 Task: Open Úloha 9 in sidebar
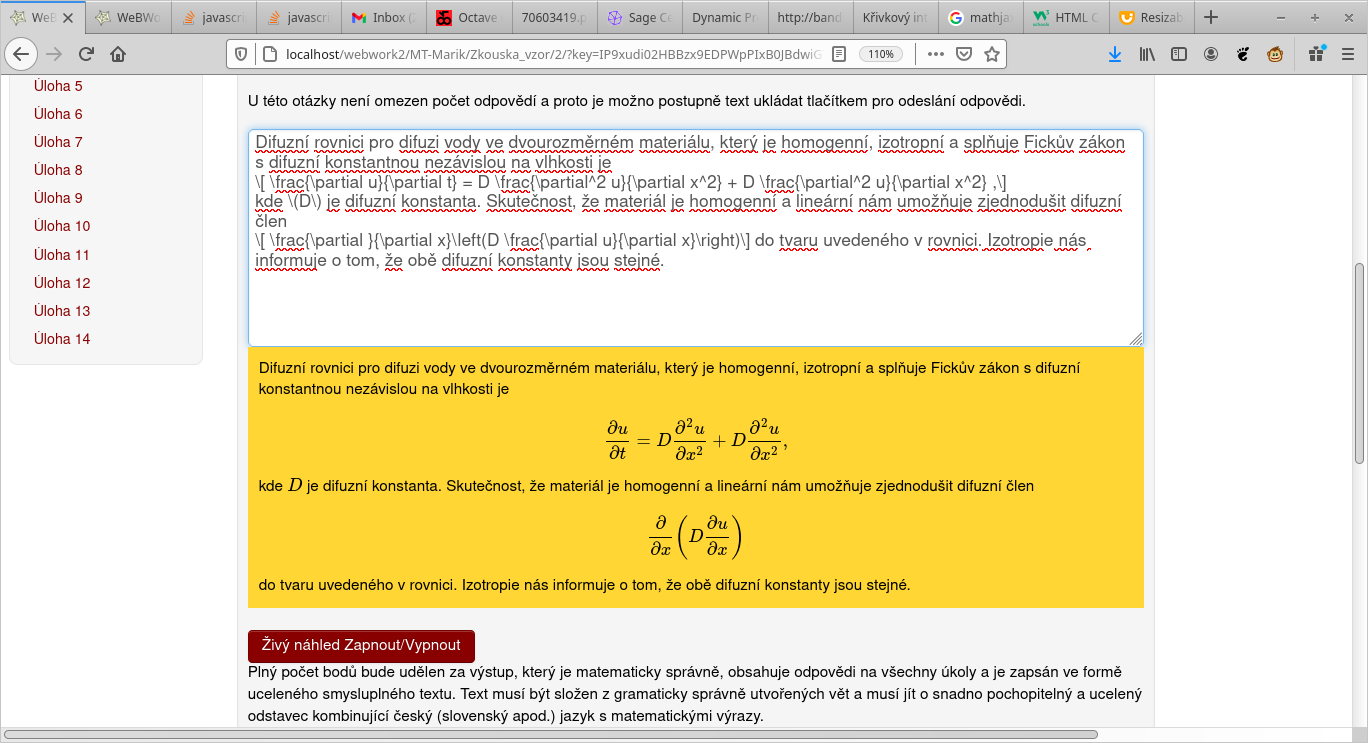(58, 198)
